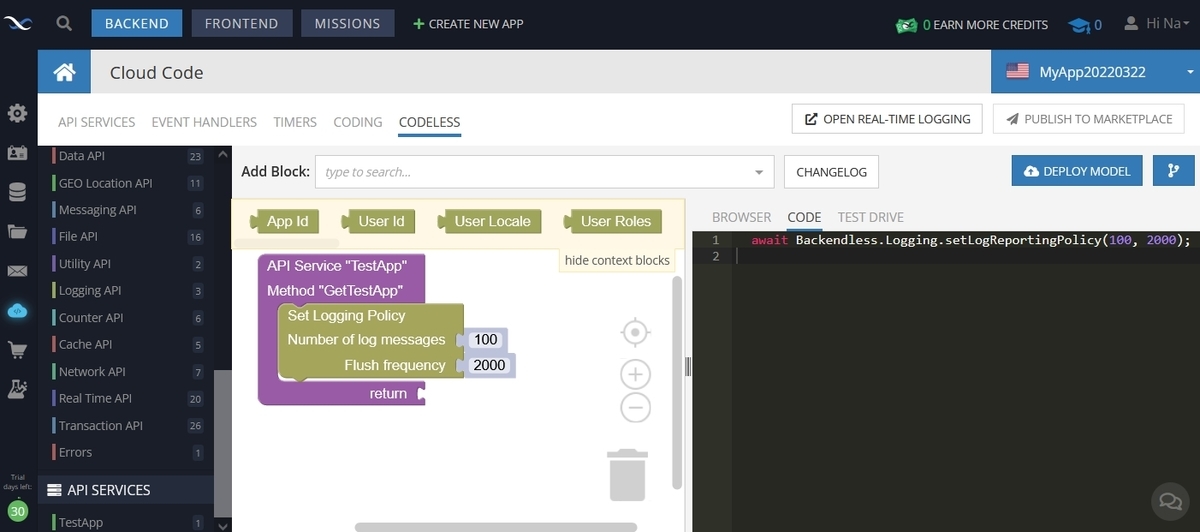Switch to the FRONTEND tab

(242, 23)
